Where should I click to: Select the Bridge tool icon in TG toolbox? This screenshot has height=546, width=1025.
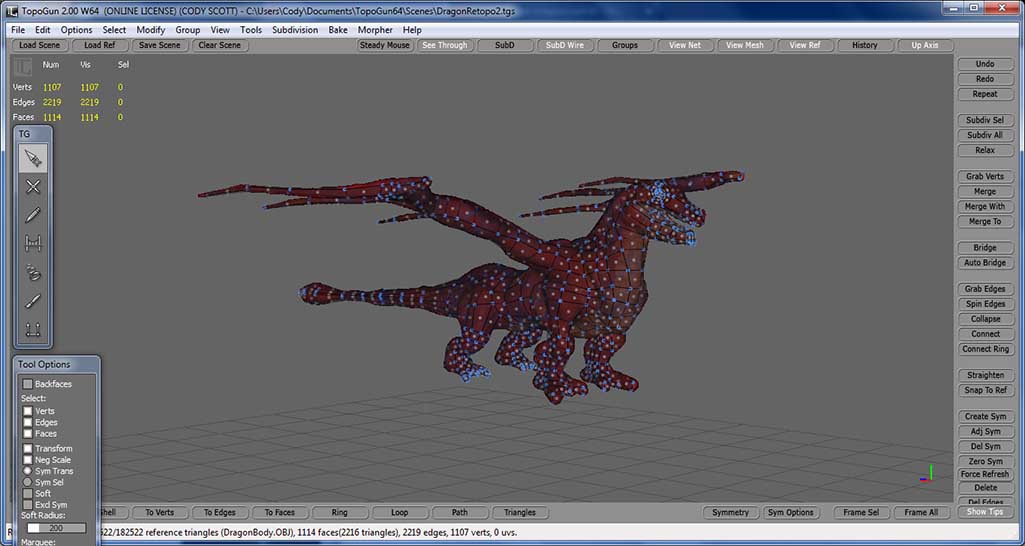[x=33, y=243]
